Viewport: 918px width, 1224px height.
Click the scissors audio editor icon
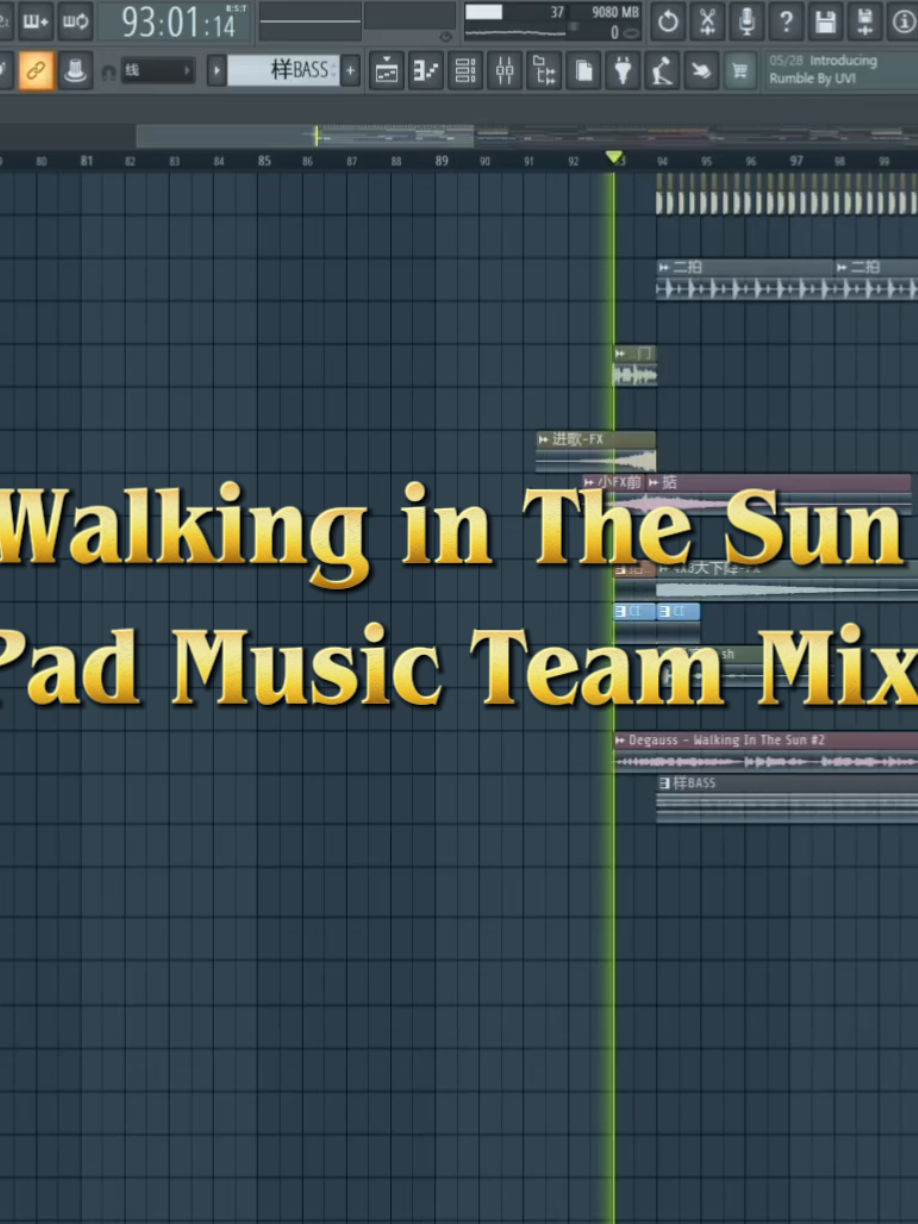coord(707,21)
